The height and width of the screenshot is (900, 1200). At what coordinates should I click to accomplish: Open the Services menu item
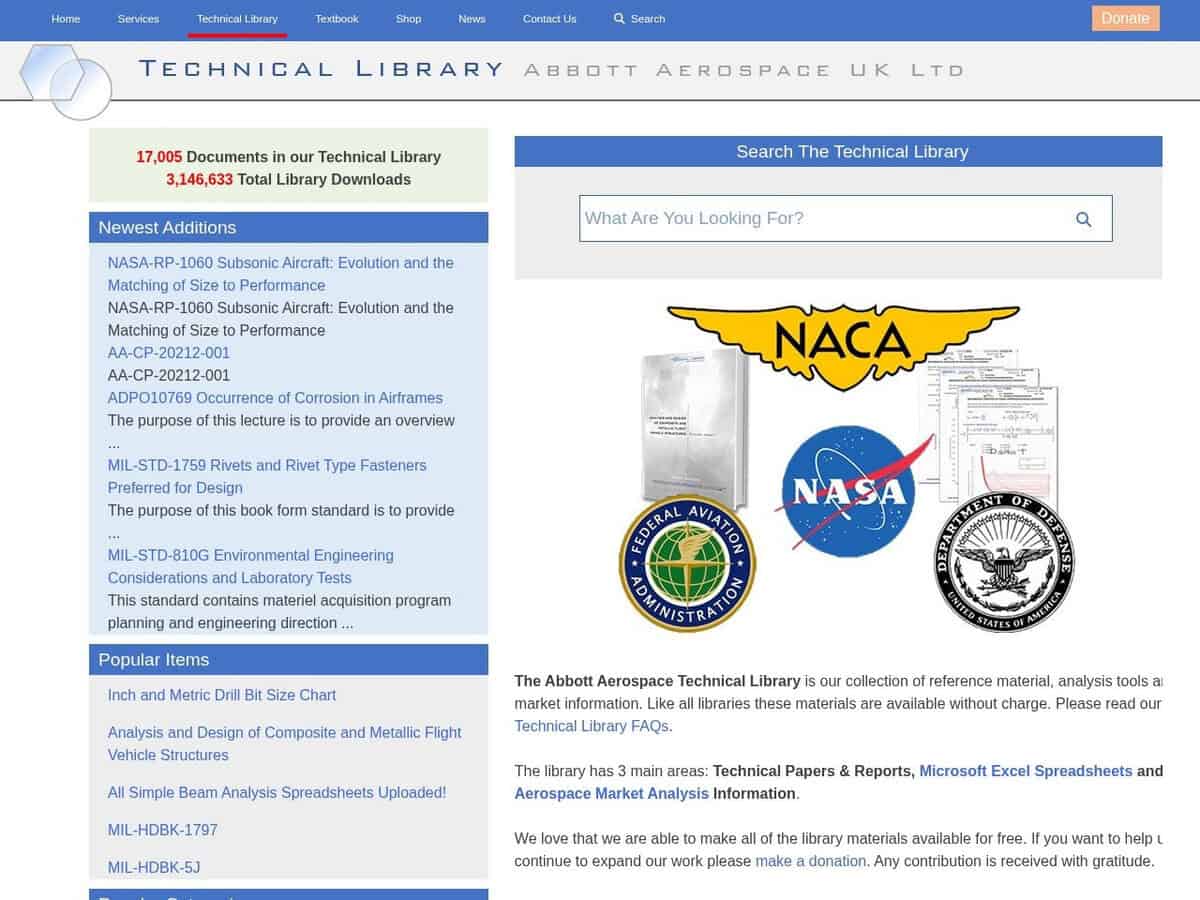(138, 19)
